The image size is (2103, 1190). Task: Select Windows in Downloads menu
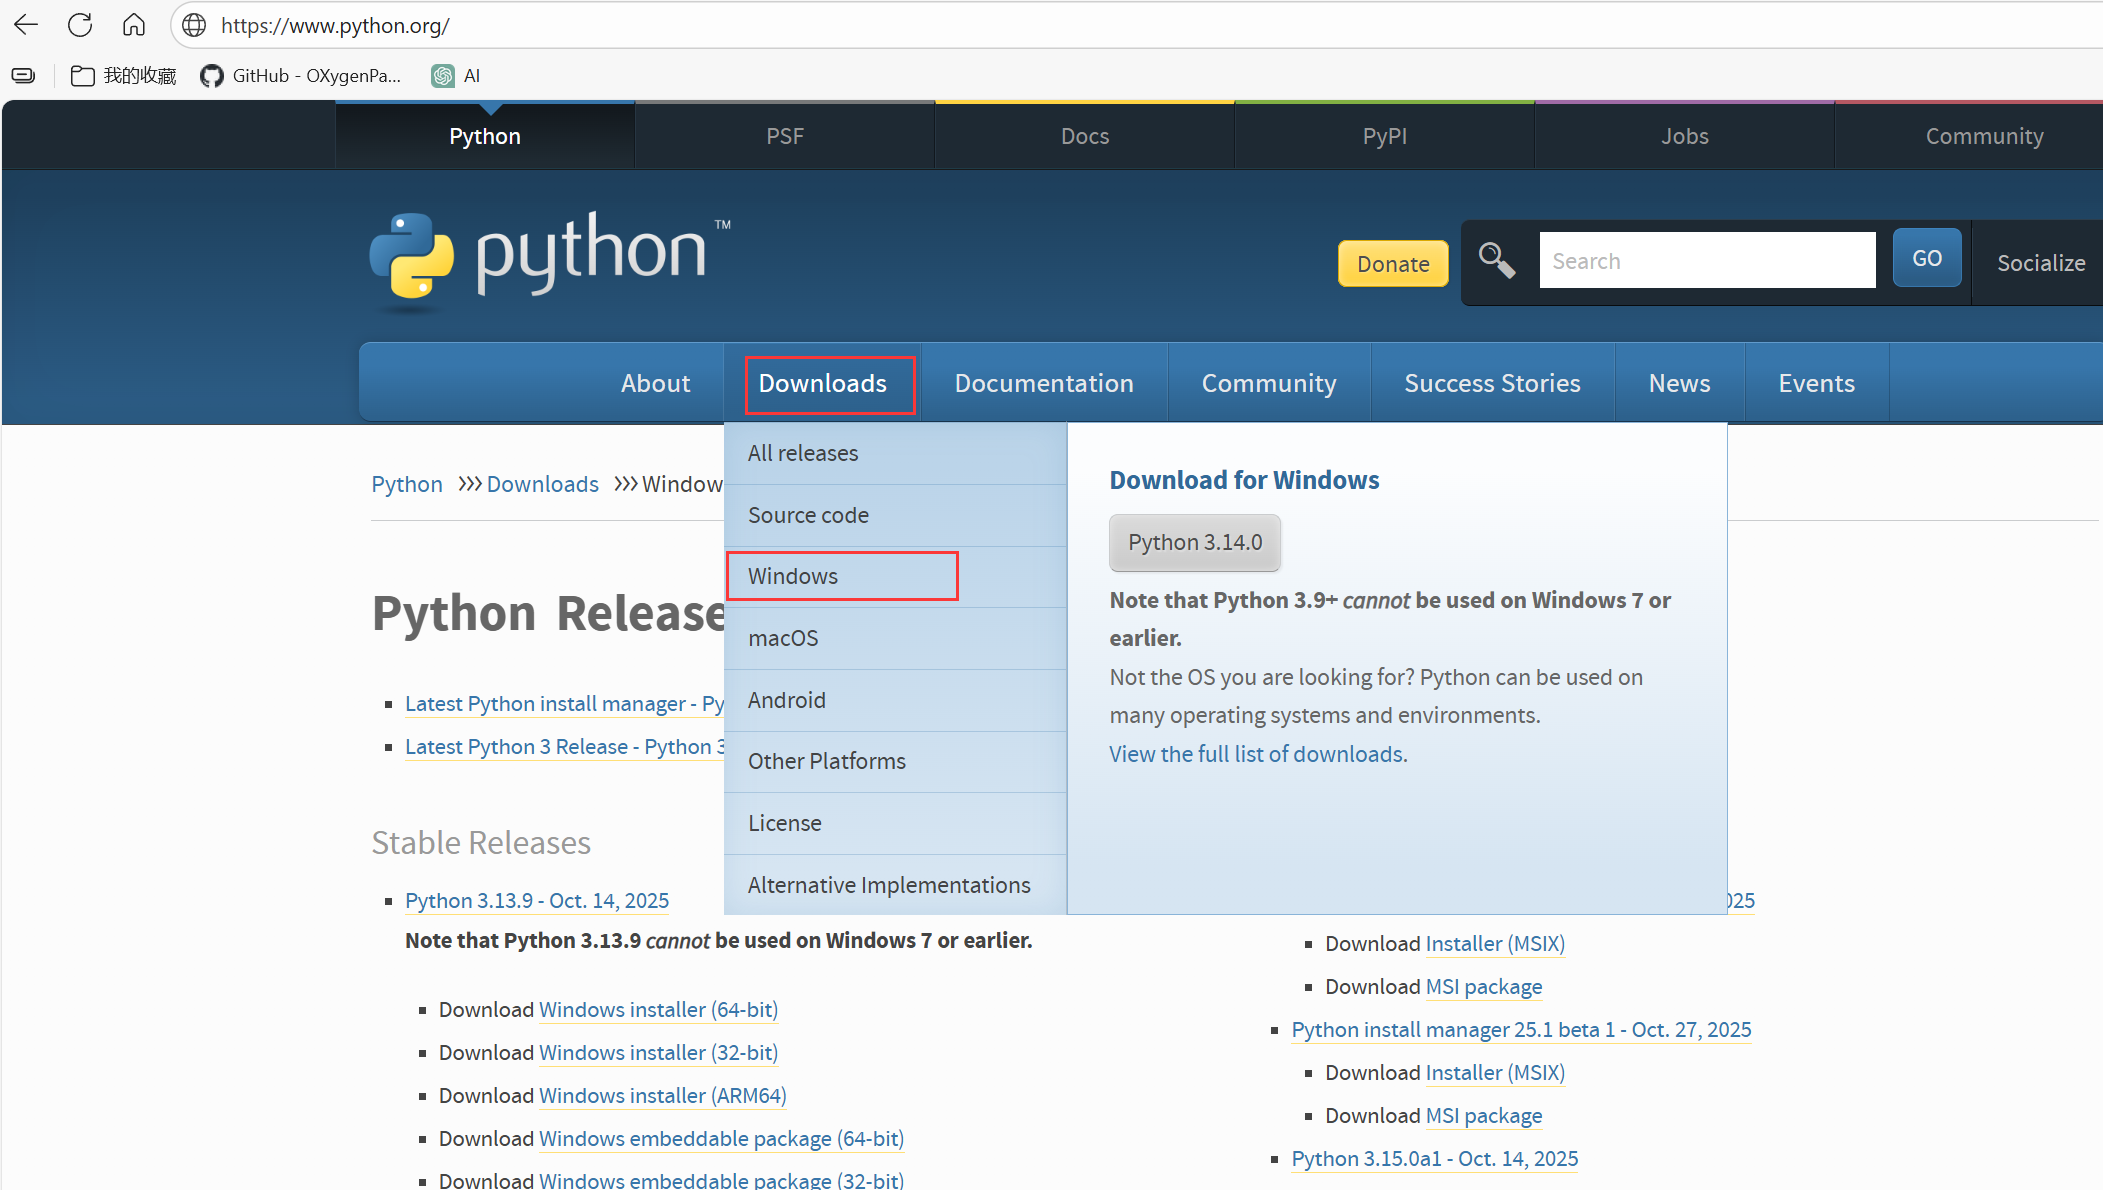pos(793,576)
